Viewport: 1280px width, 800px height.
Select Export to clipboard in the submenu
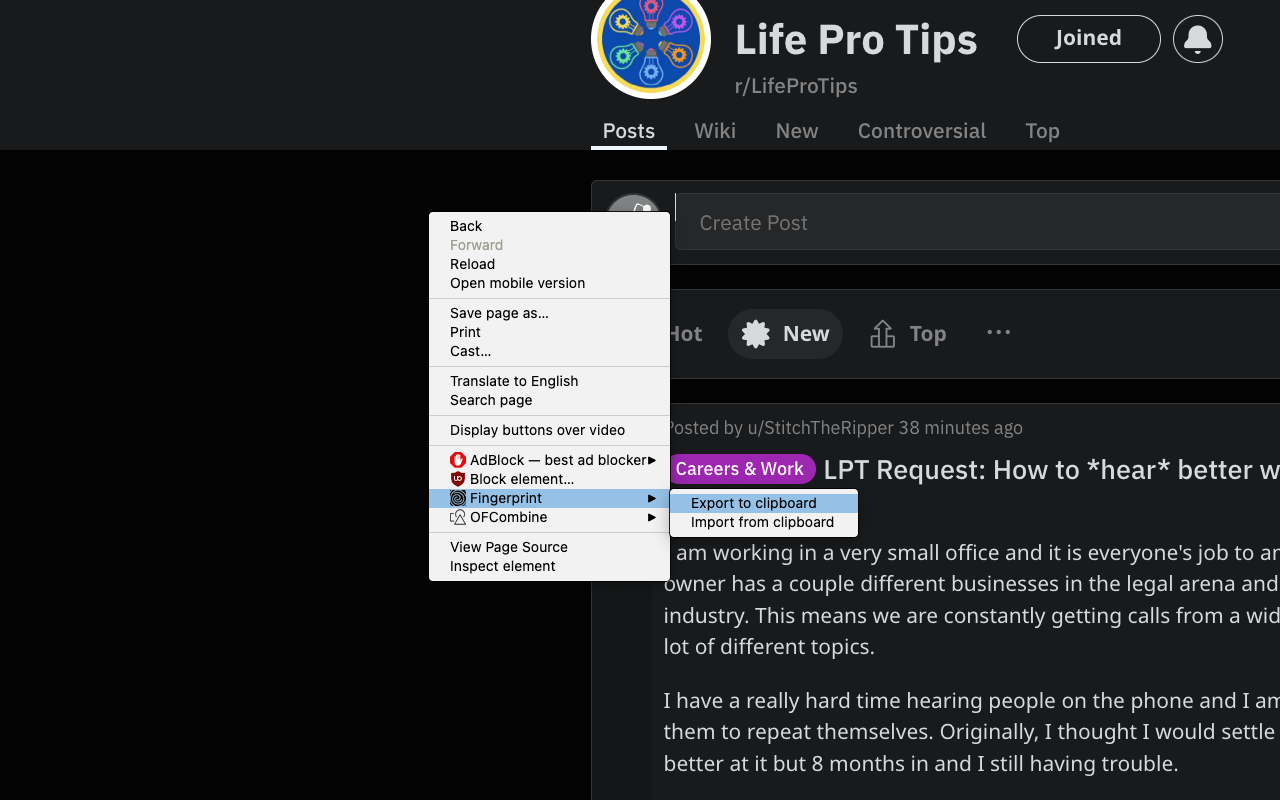point(764,503)
